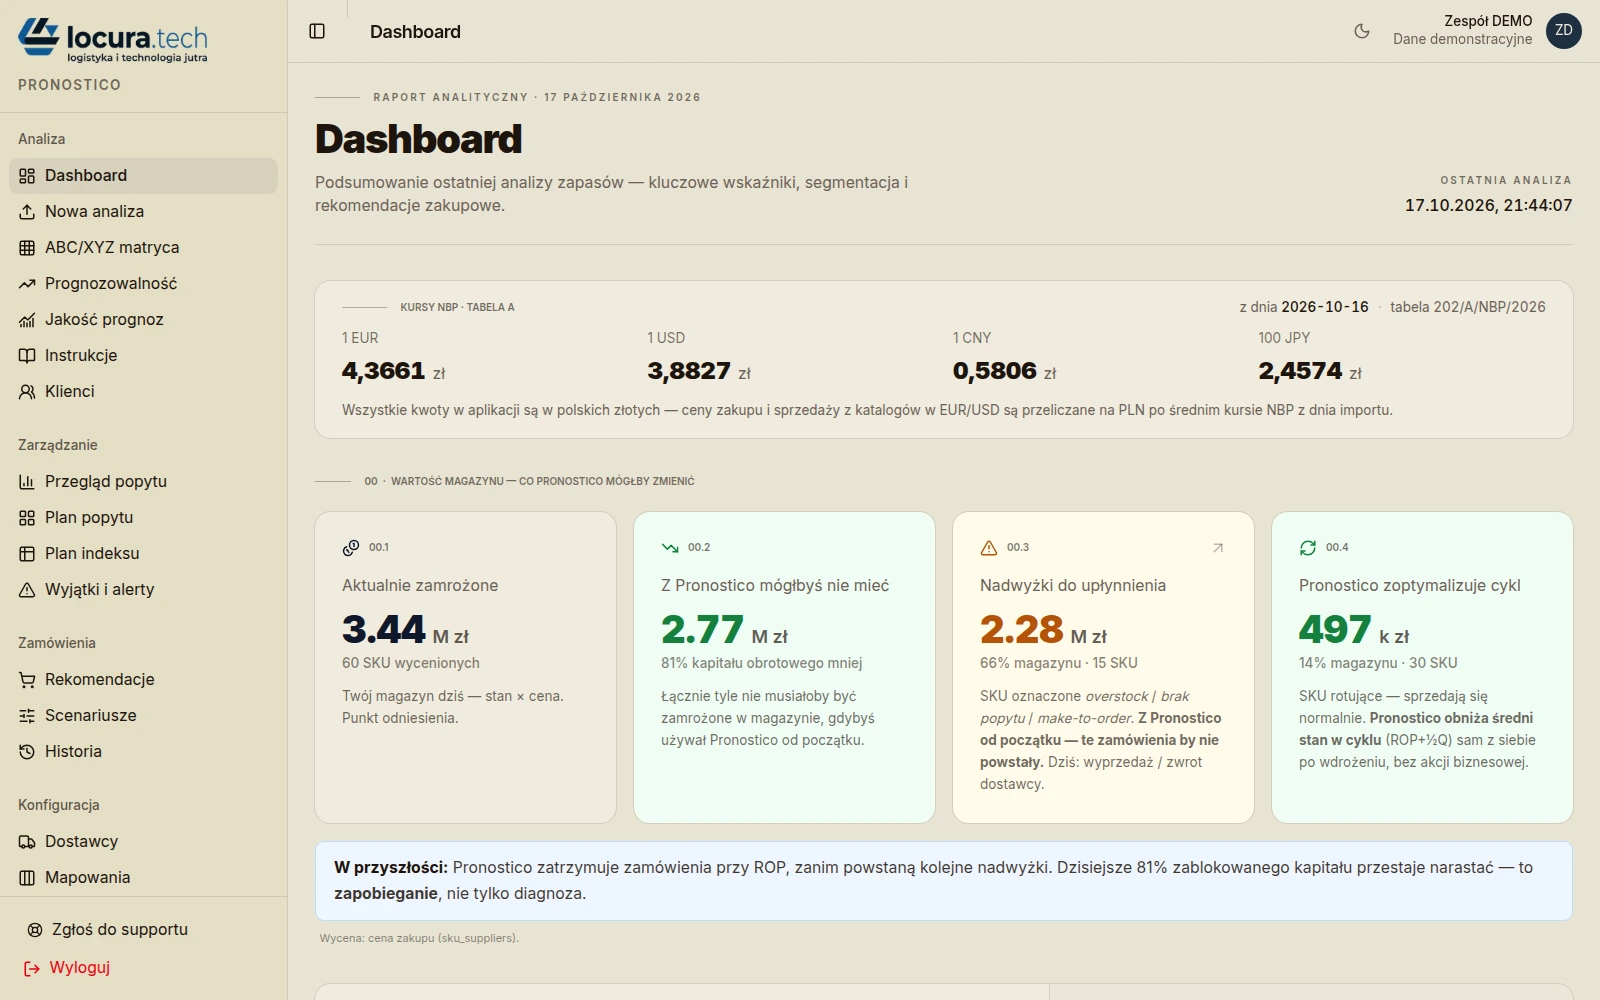Open Klienci list

pyautogui.click(x=143, y=392)
